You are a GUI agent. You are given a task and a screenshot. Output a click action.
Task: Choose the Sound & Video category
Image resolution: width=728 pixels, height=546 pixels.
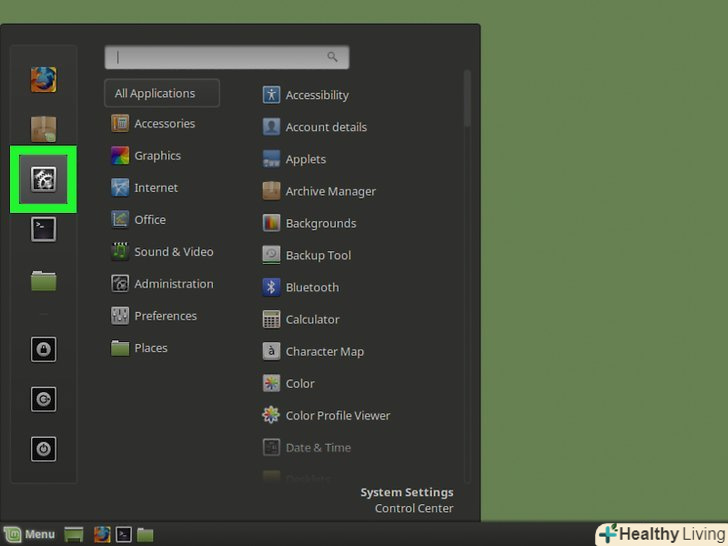(x=173, y=252)
